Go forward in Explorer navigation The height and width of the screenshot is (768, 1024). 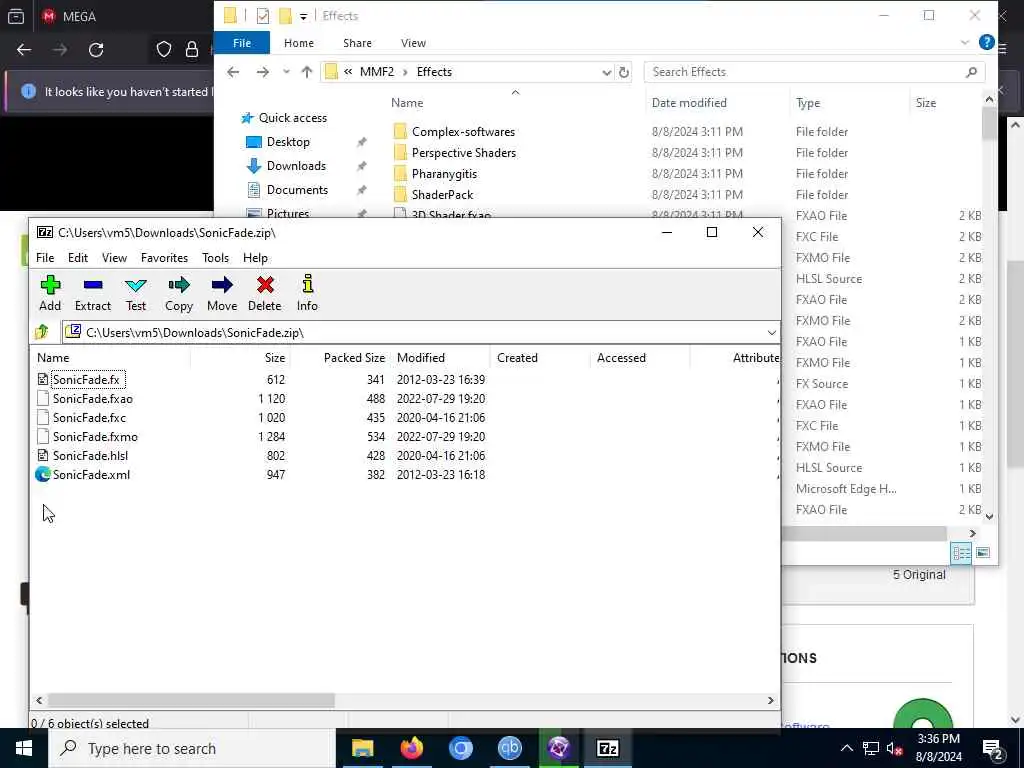[x=263, y=72]
